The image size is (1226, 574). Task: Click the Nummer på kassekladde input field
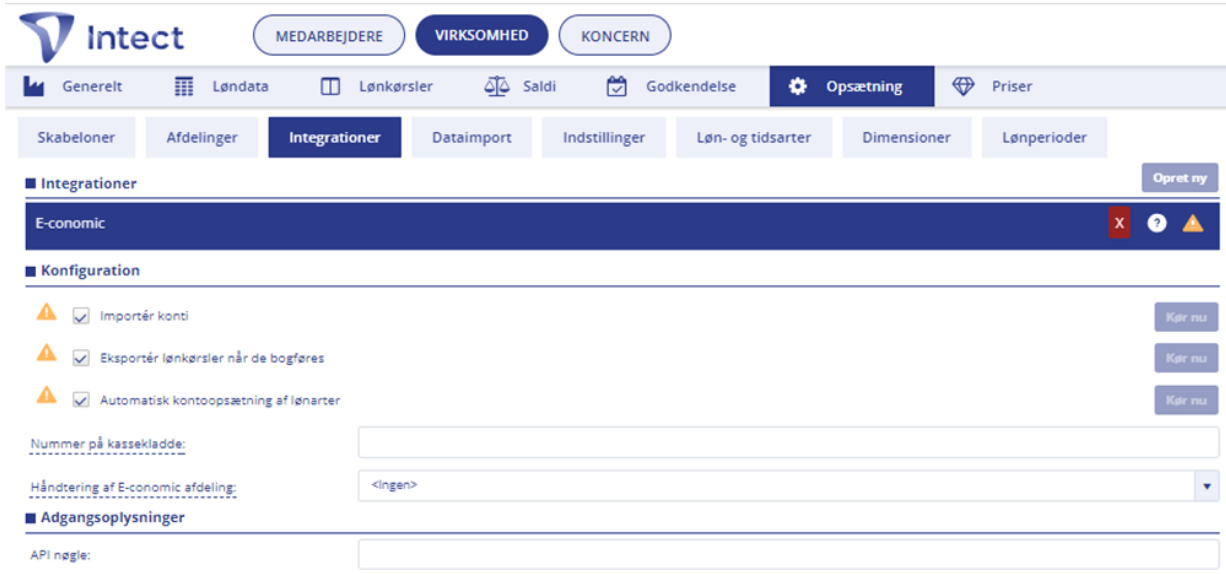tap(788, 442)
